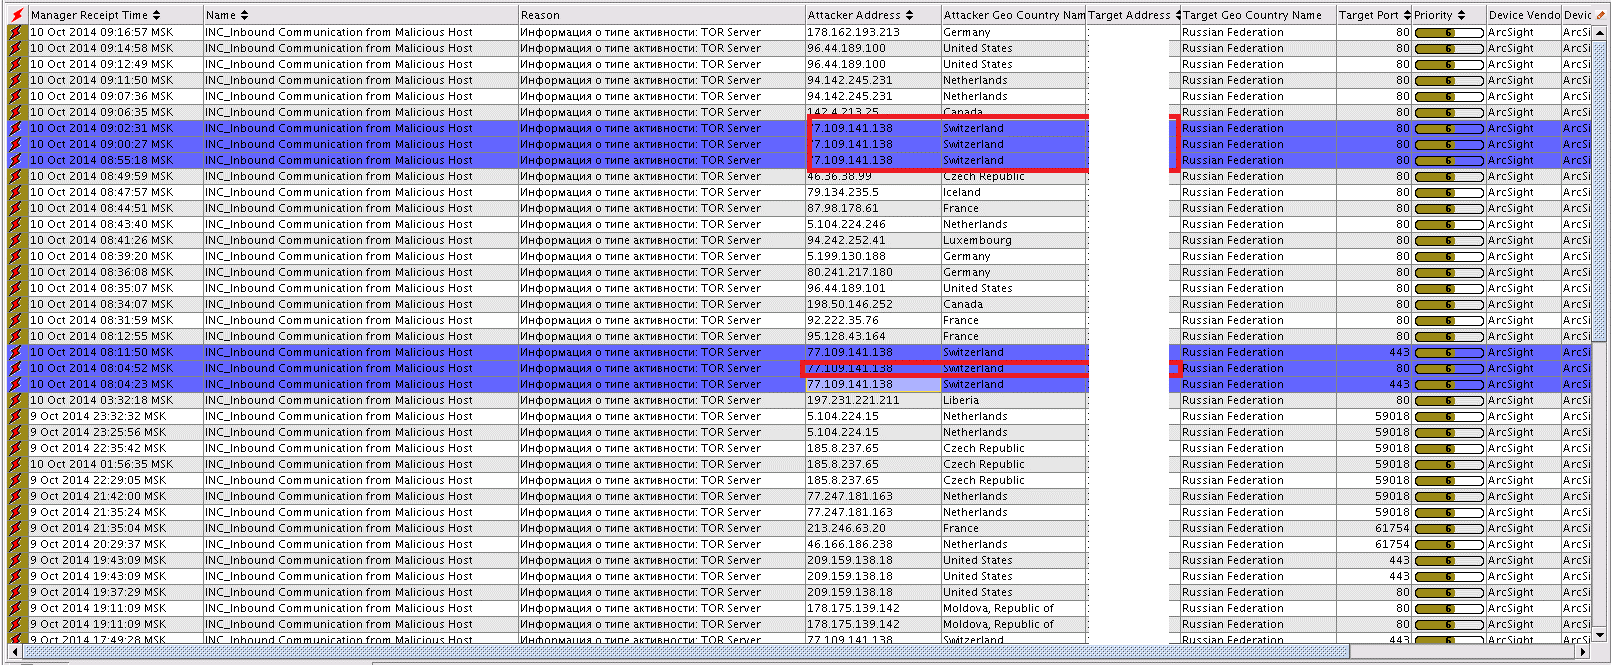The height and width of the screenshot is (665, 1611).
Task: Select the event icon for 09:11:50 MSK row
Action: 15,80
